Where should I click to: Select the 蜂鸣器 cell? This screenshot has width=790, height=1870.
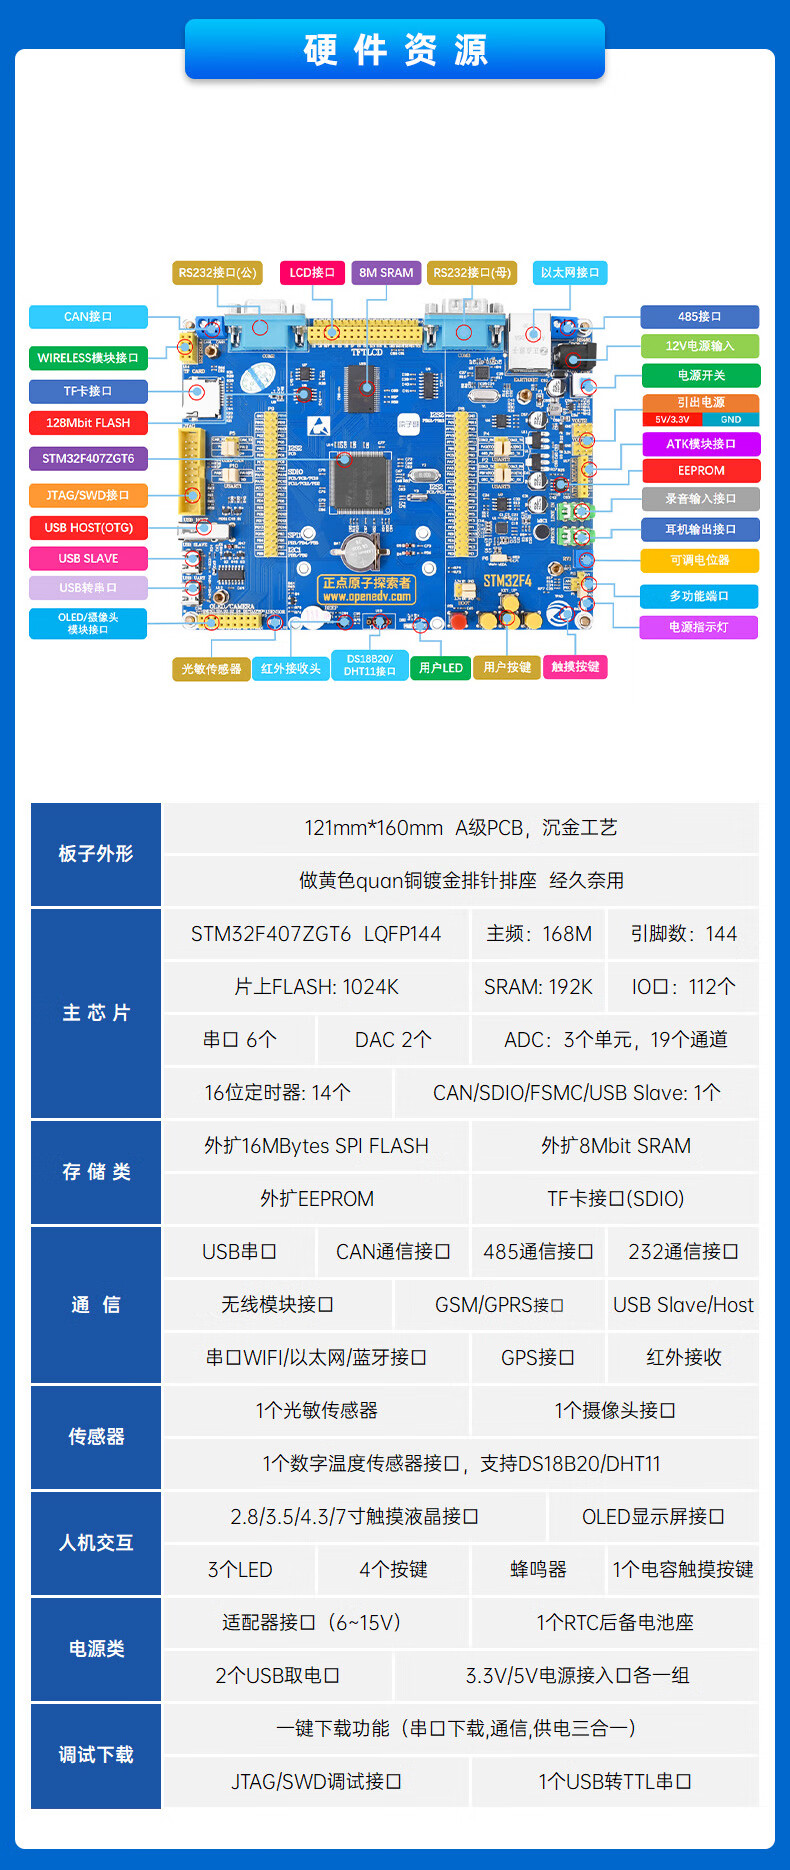pos(539,1570)
